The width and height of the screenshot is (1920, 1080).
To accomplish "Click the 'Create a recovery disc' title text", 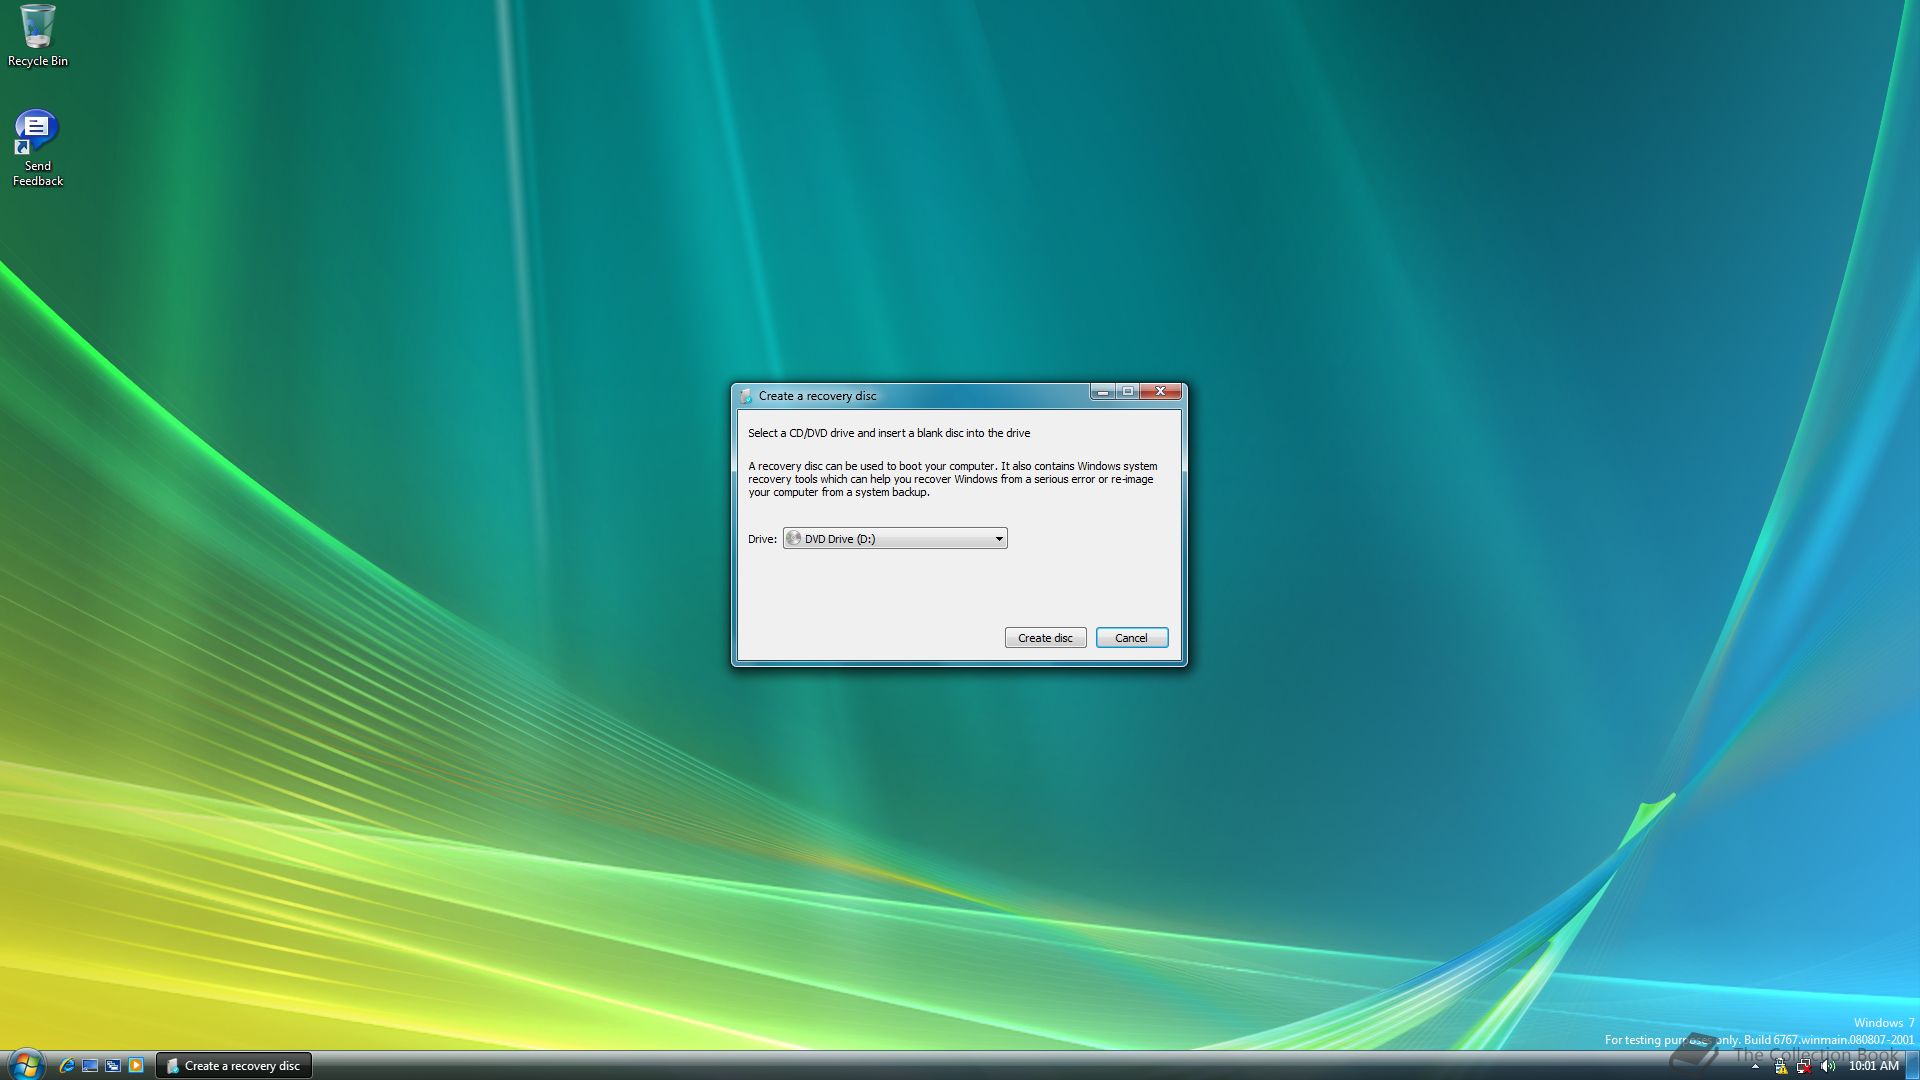I will click(x=817, y=396).
